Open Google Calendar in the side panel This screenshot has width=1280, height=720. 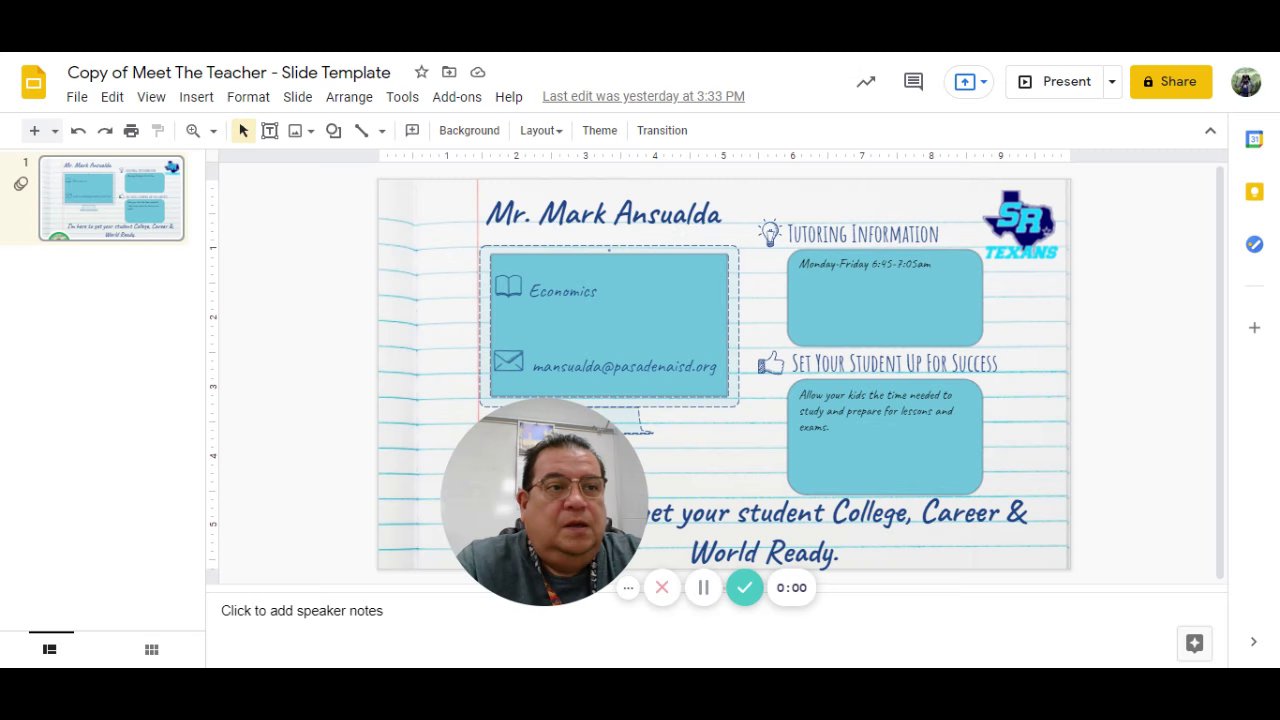coord(1254,140)
